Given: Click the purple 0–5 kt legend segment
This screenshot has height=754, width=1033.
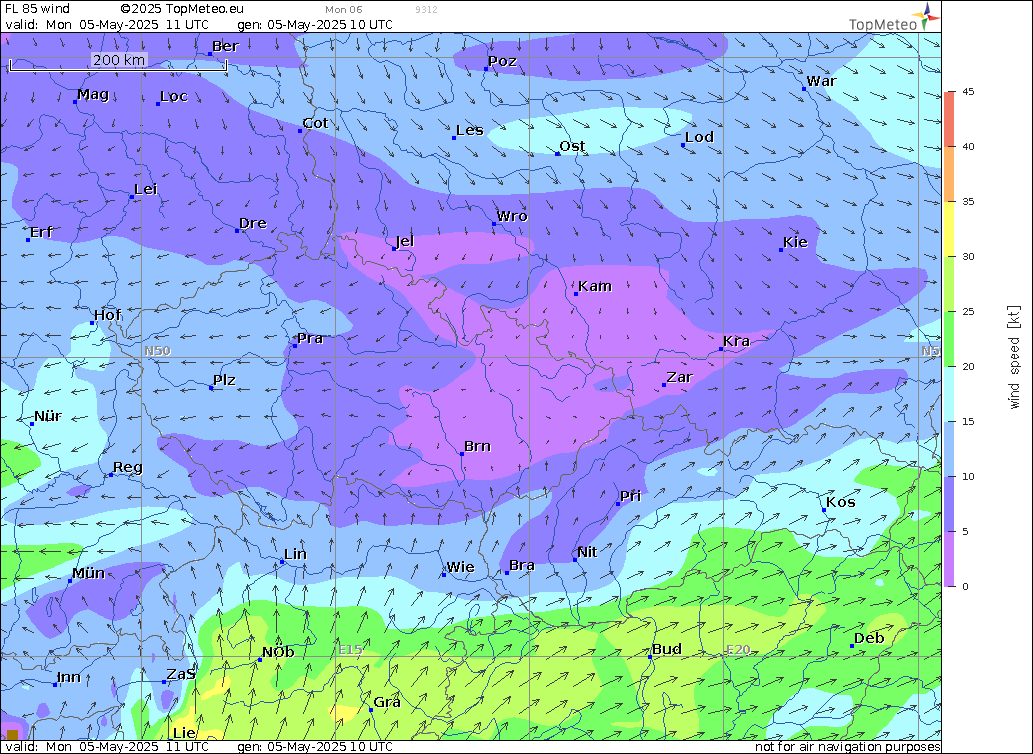Looking at the screenshot, I should [x=949, y=558].
